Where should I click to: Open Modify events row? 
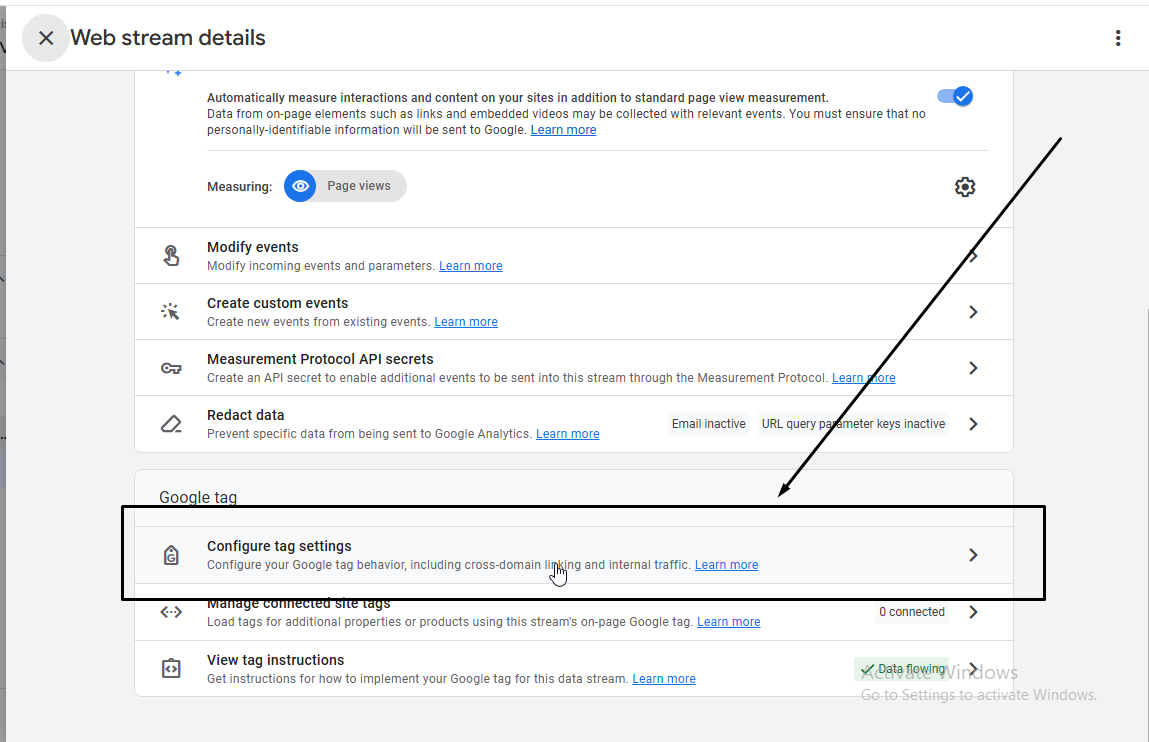[x=574, y=256]
